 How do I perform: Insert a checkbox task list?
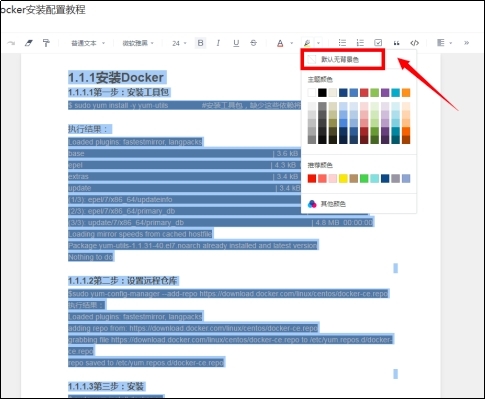[378, 43]
